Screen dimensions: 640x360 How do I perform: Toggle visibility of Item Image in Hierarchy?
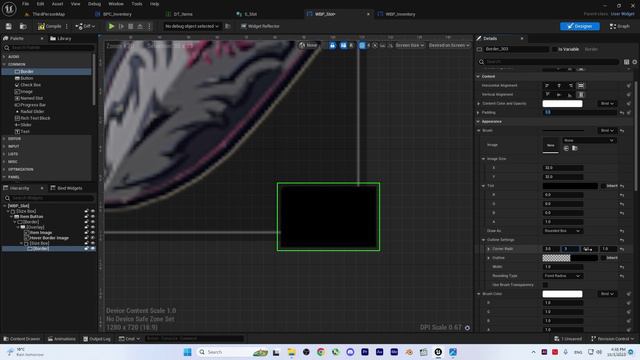[x=93, y=233]
